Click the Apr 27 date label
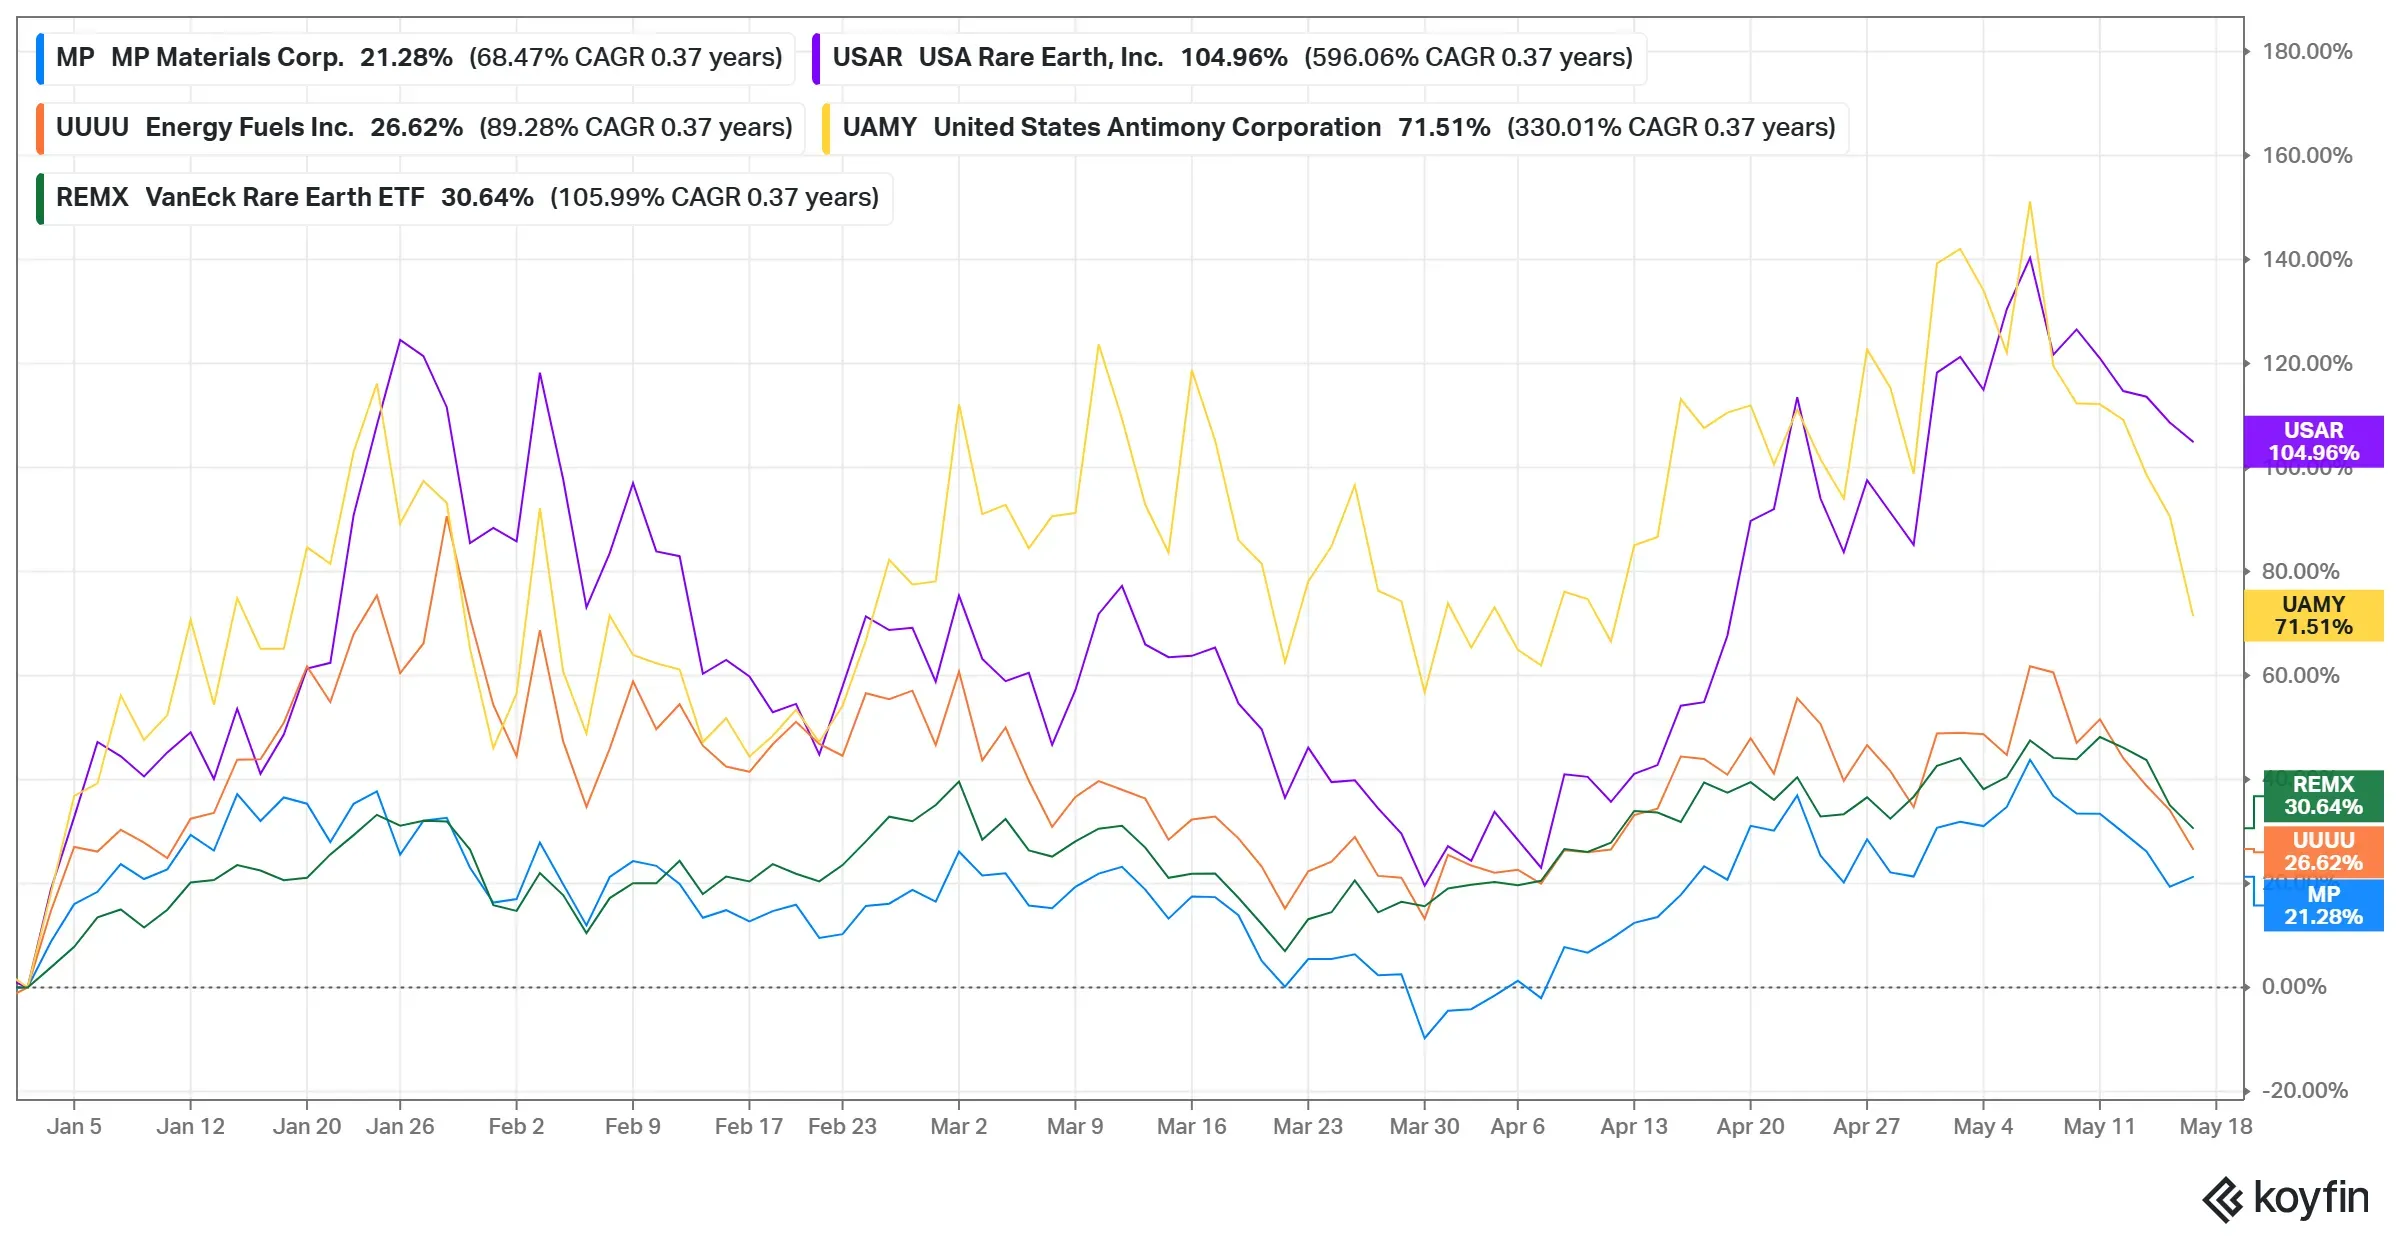Image resolution: width=2400 pixels, height=1240 pixels. pyautogui.click(x=1866, y=1127)
